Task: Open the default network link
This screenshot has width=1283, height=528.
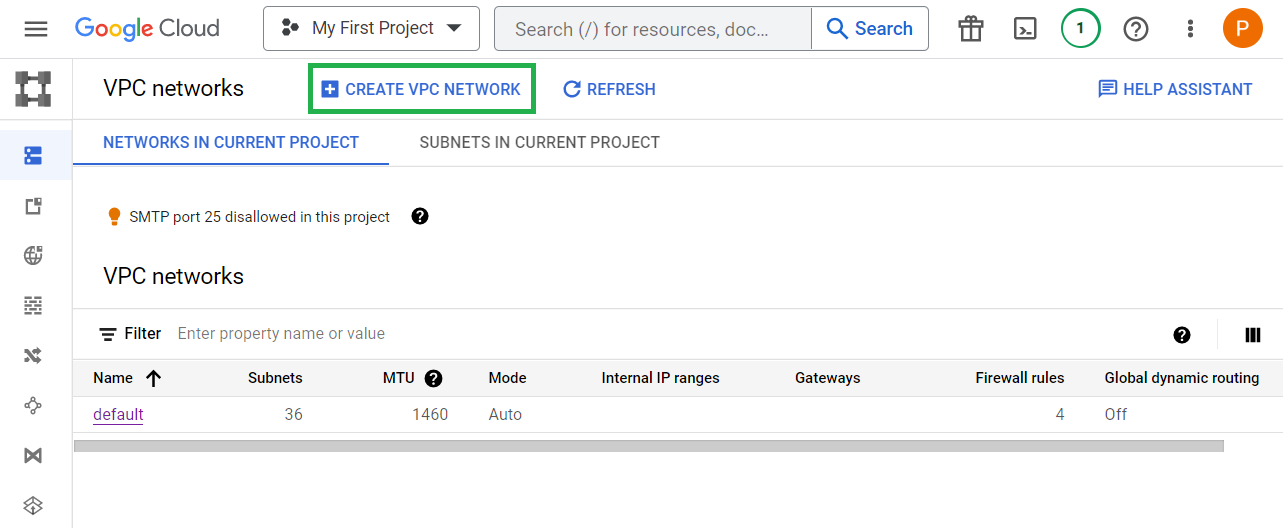Action: pos(118,414)
